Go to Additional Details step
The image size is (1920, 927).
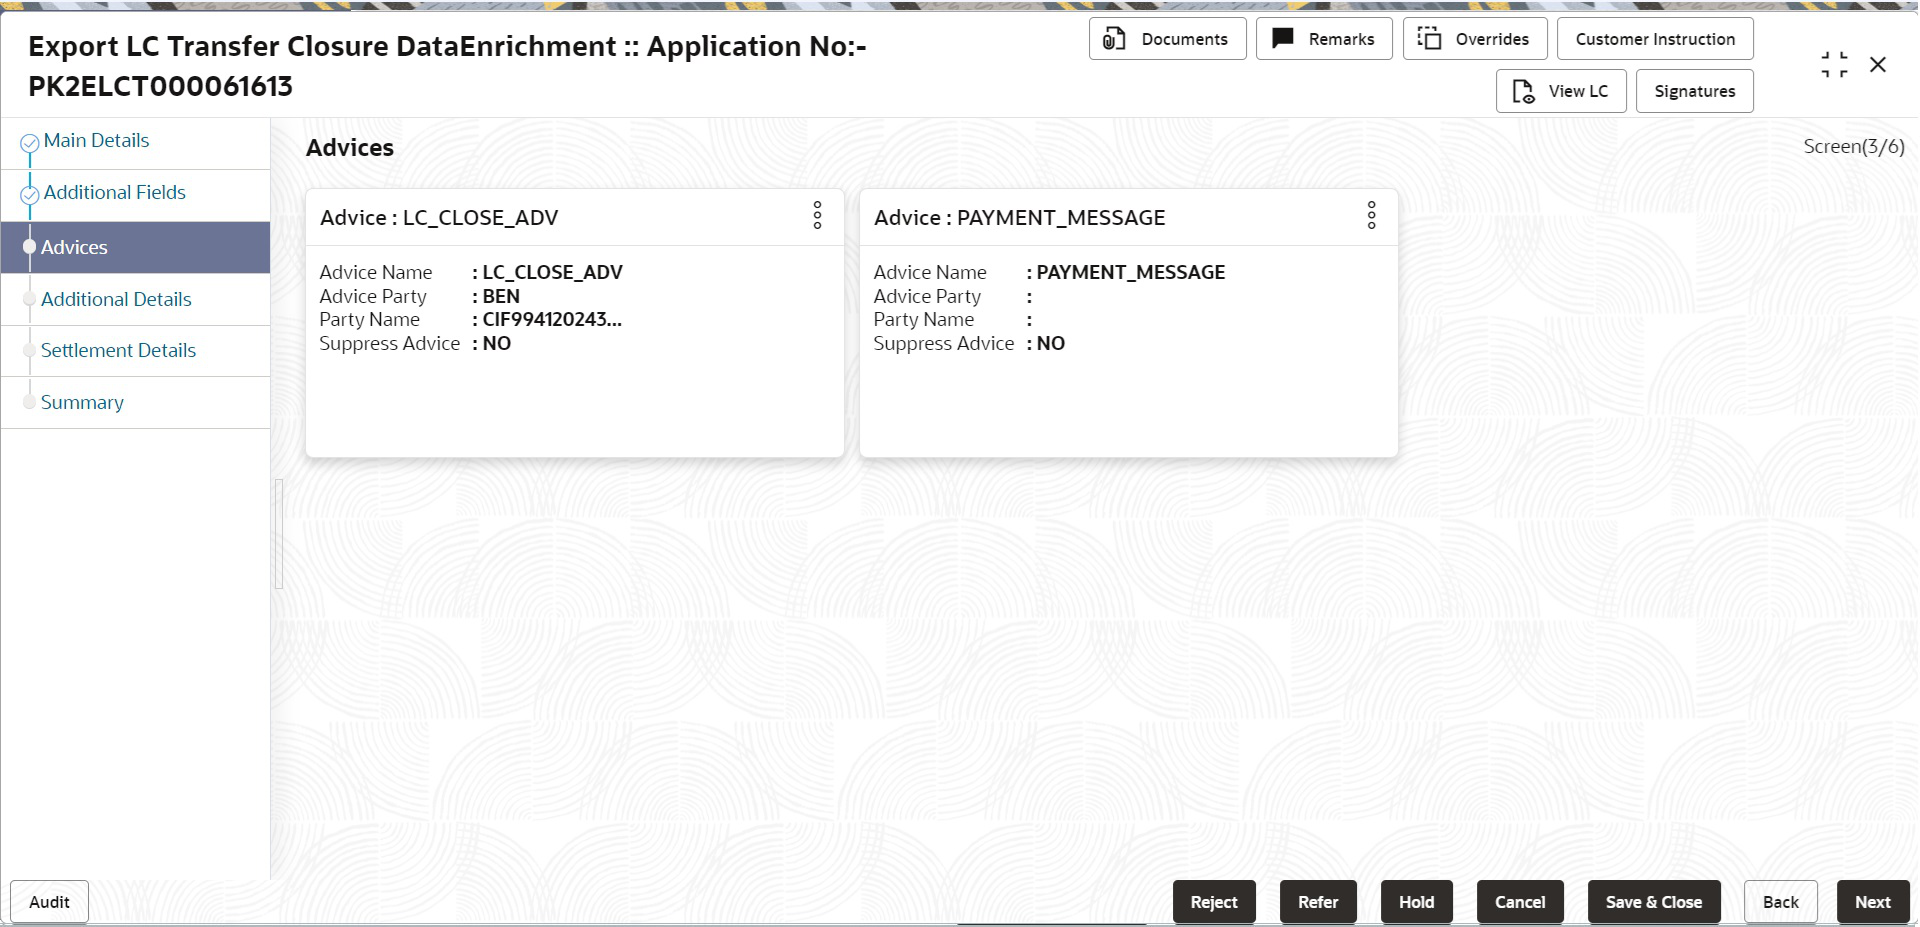(x=116, y=299)
